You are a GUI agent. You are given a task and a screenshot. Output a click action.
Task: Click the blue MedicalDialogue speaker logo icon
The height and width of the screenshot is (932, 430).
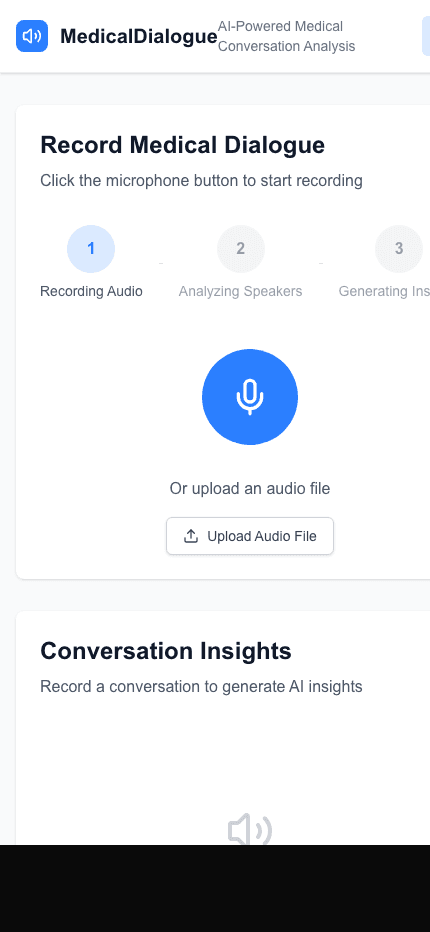(x=32, y=36)
